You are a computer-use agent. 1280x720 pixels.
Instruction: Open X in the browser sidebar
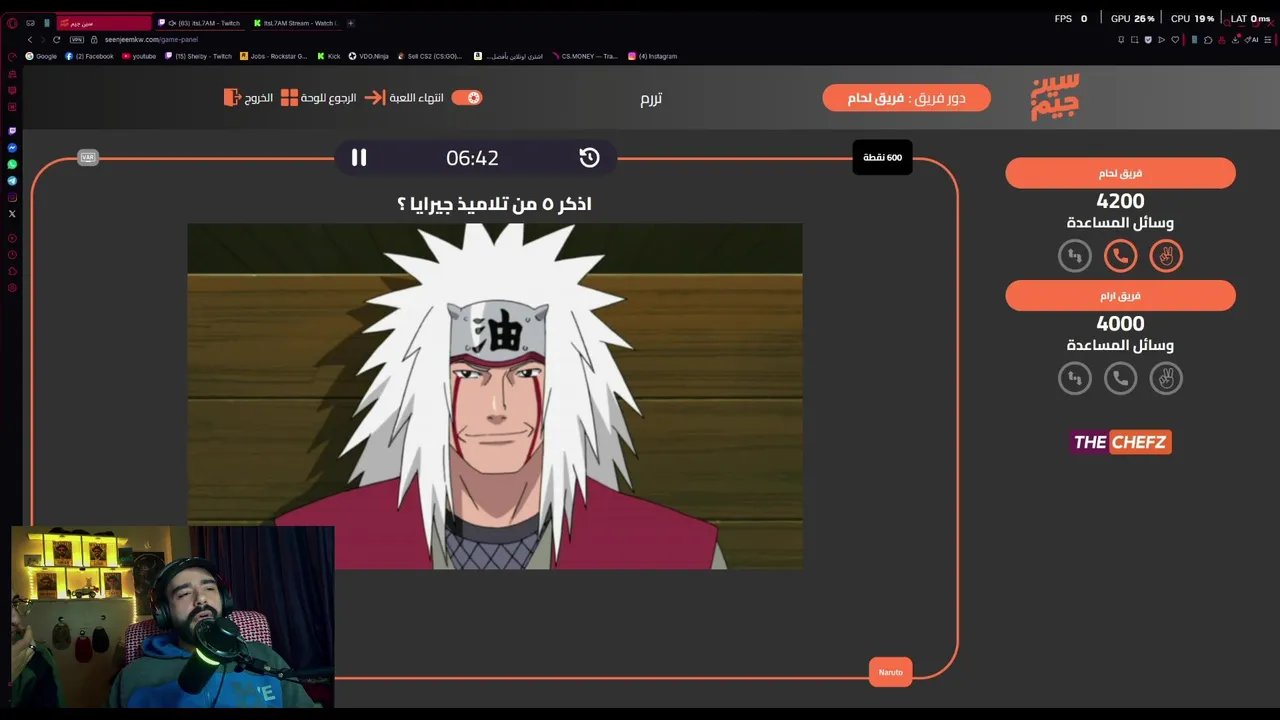coord(12,213)
